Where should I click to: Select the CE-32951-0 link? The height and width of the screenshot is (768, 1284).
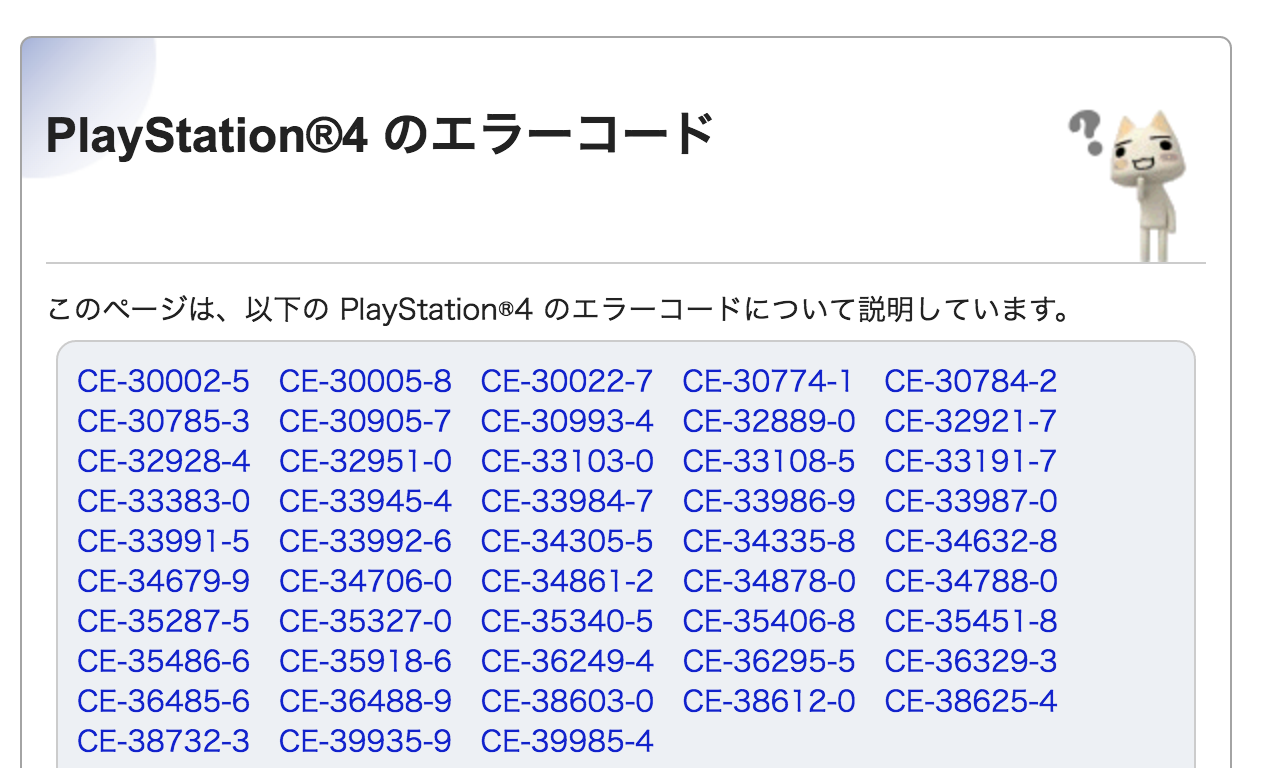click(x=365, y=461)
